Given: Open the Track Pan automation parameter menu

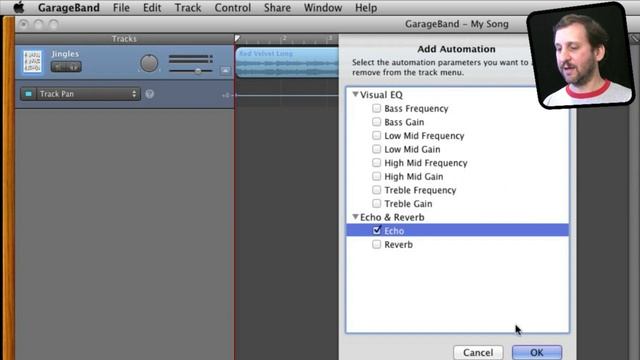Looking at the screenshot, I should pyautogui.click(x=88, y=94).
